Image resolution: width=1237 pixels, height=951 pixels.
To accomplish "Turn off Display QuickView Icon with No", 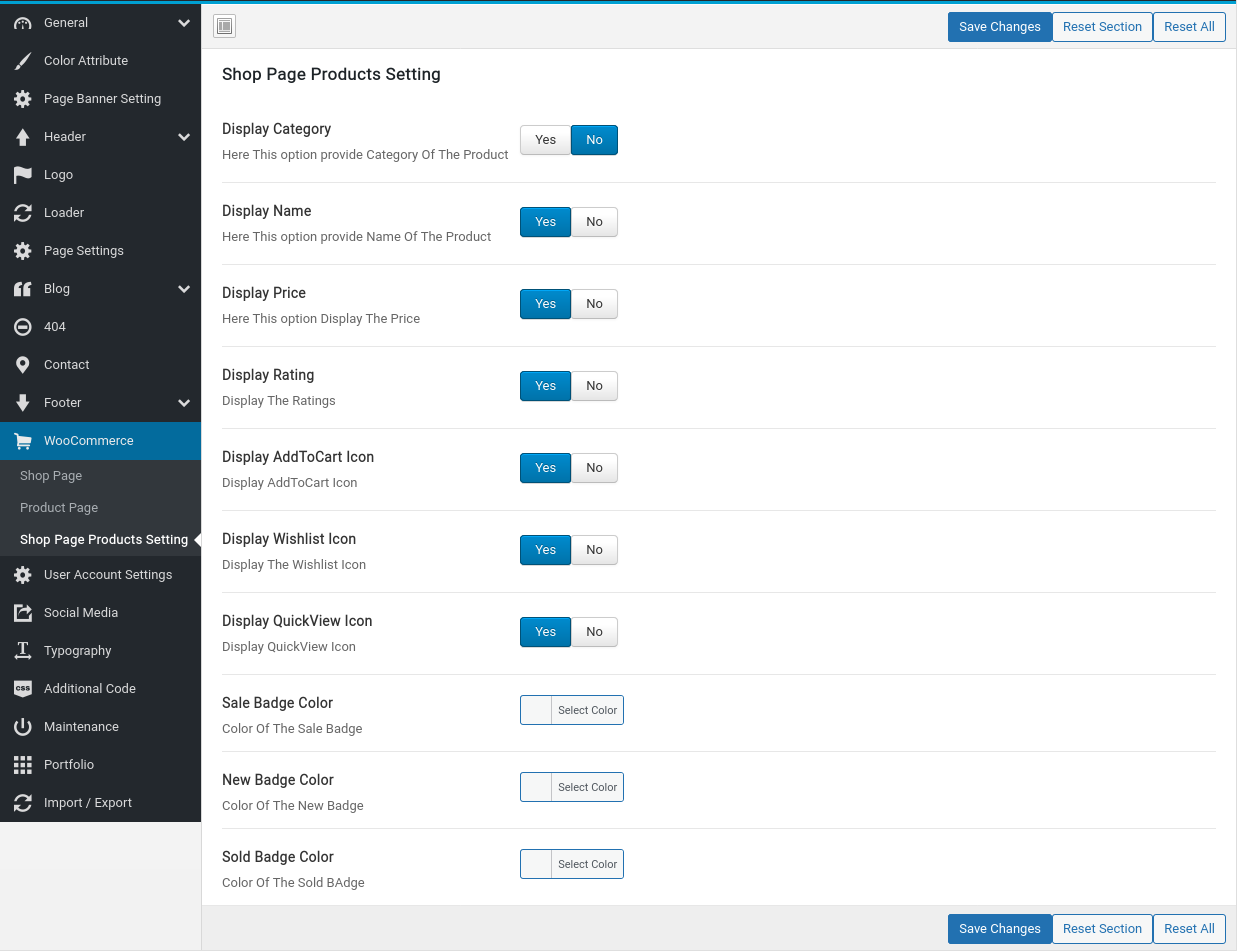I will click(x=594, y=632).
